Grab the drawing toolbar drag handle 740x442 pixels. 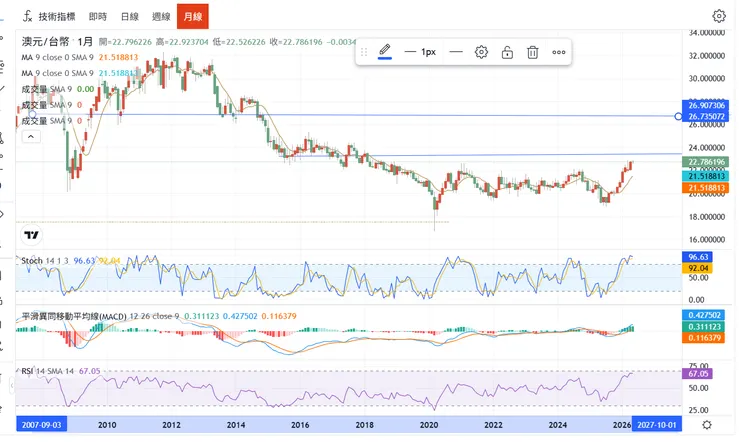(x=364, y=52)
